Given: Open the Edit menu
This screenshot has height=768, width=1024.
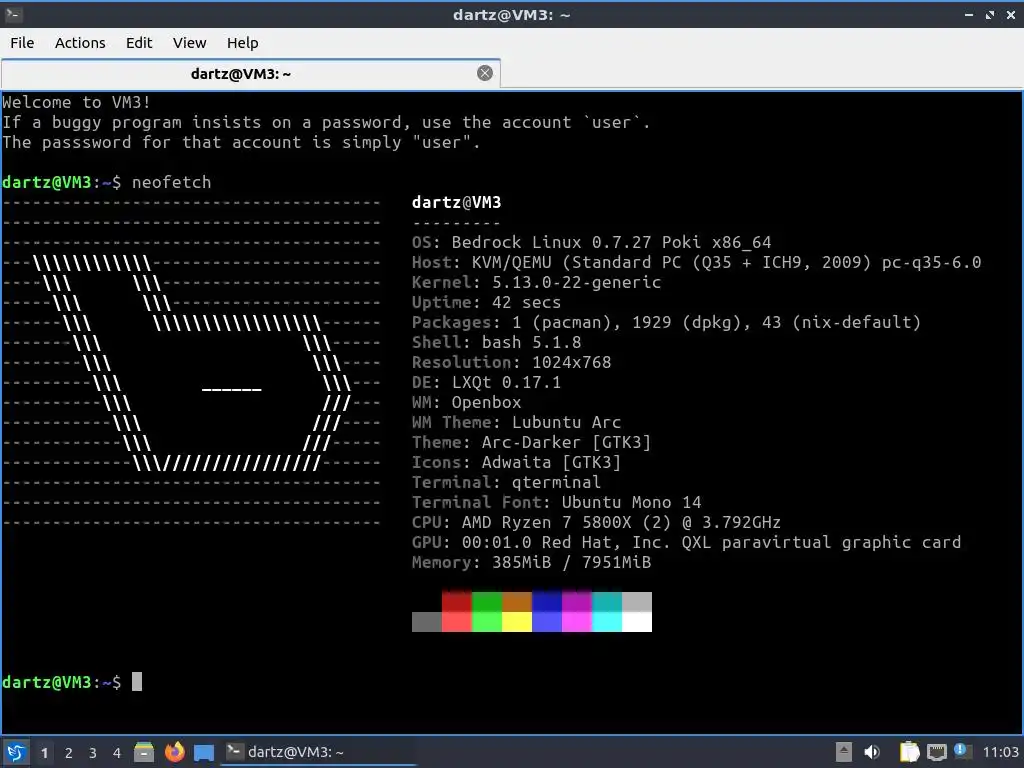Looking at the screenshot, I should 139,43.
